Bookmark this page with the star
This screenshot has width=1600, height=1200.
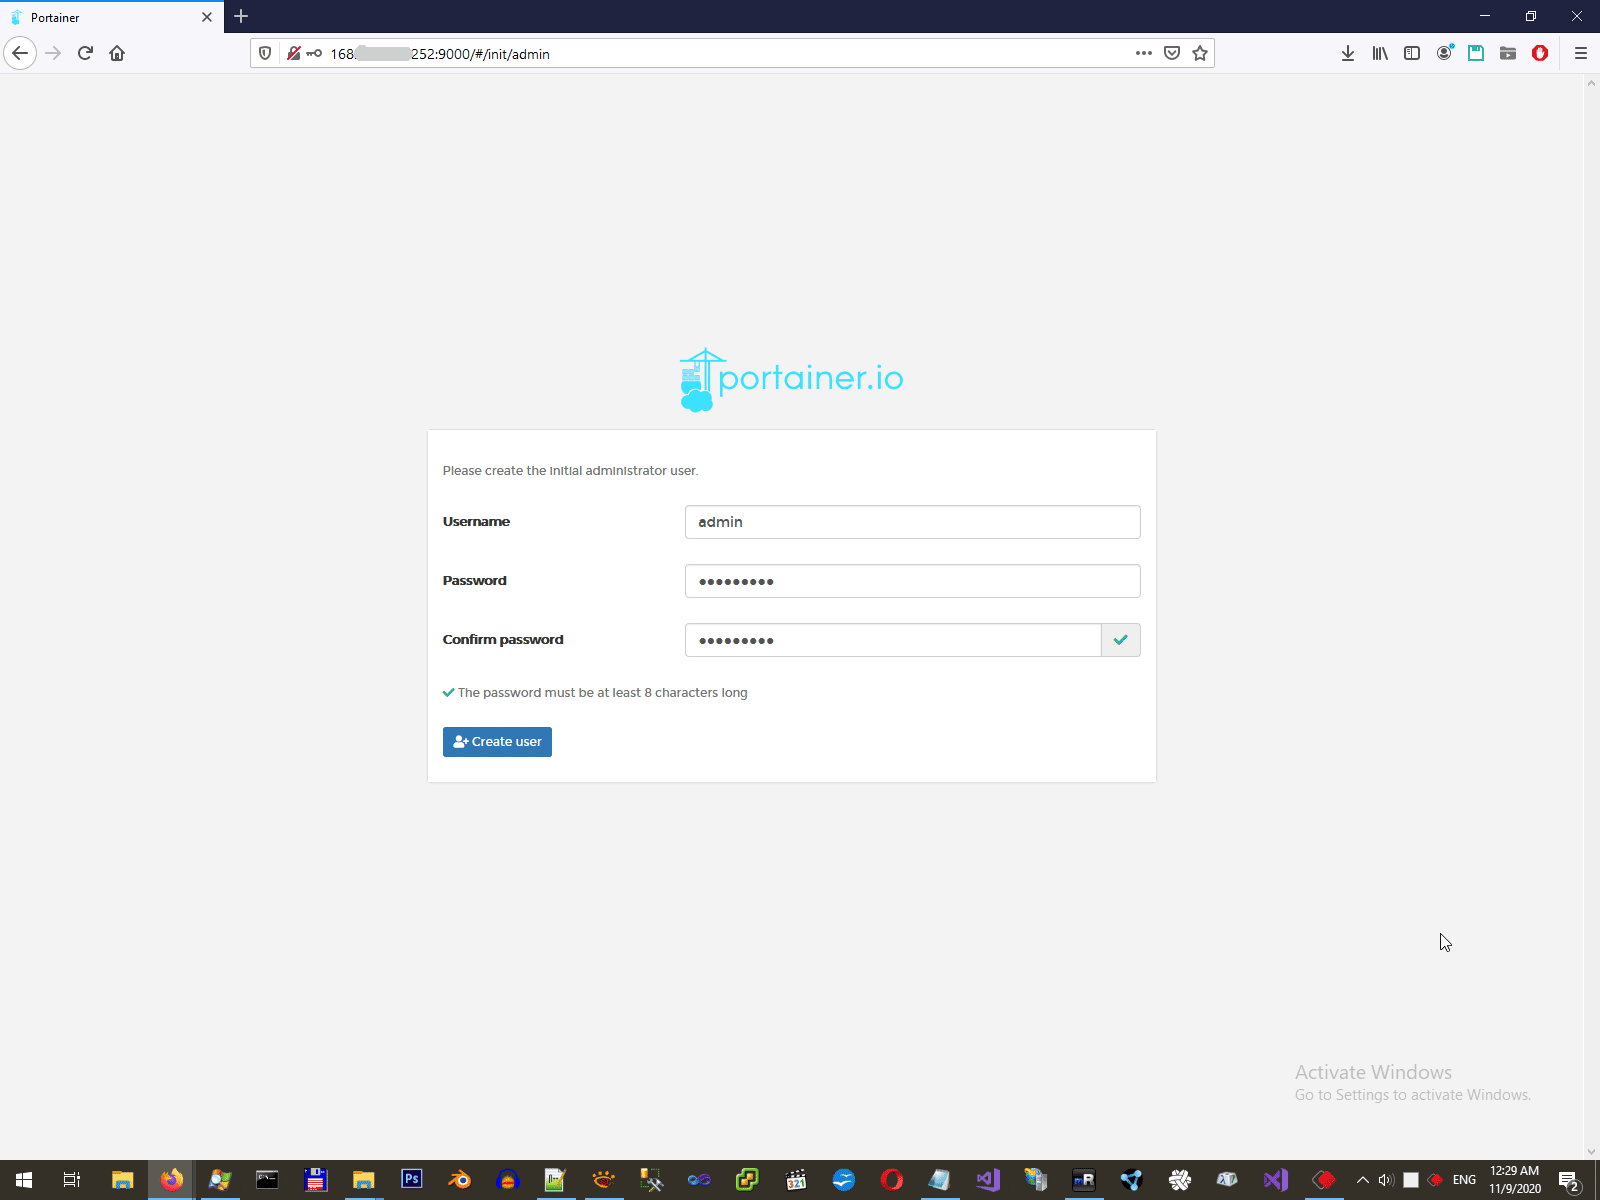click(1200, 54)
